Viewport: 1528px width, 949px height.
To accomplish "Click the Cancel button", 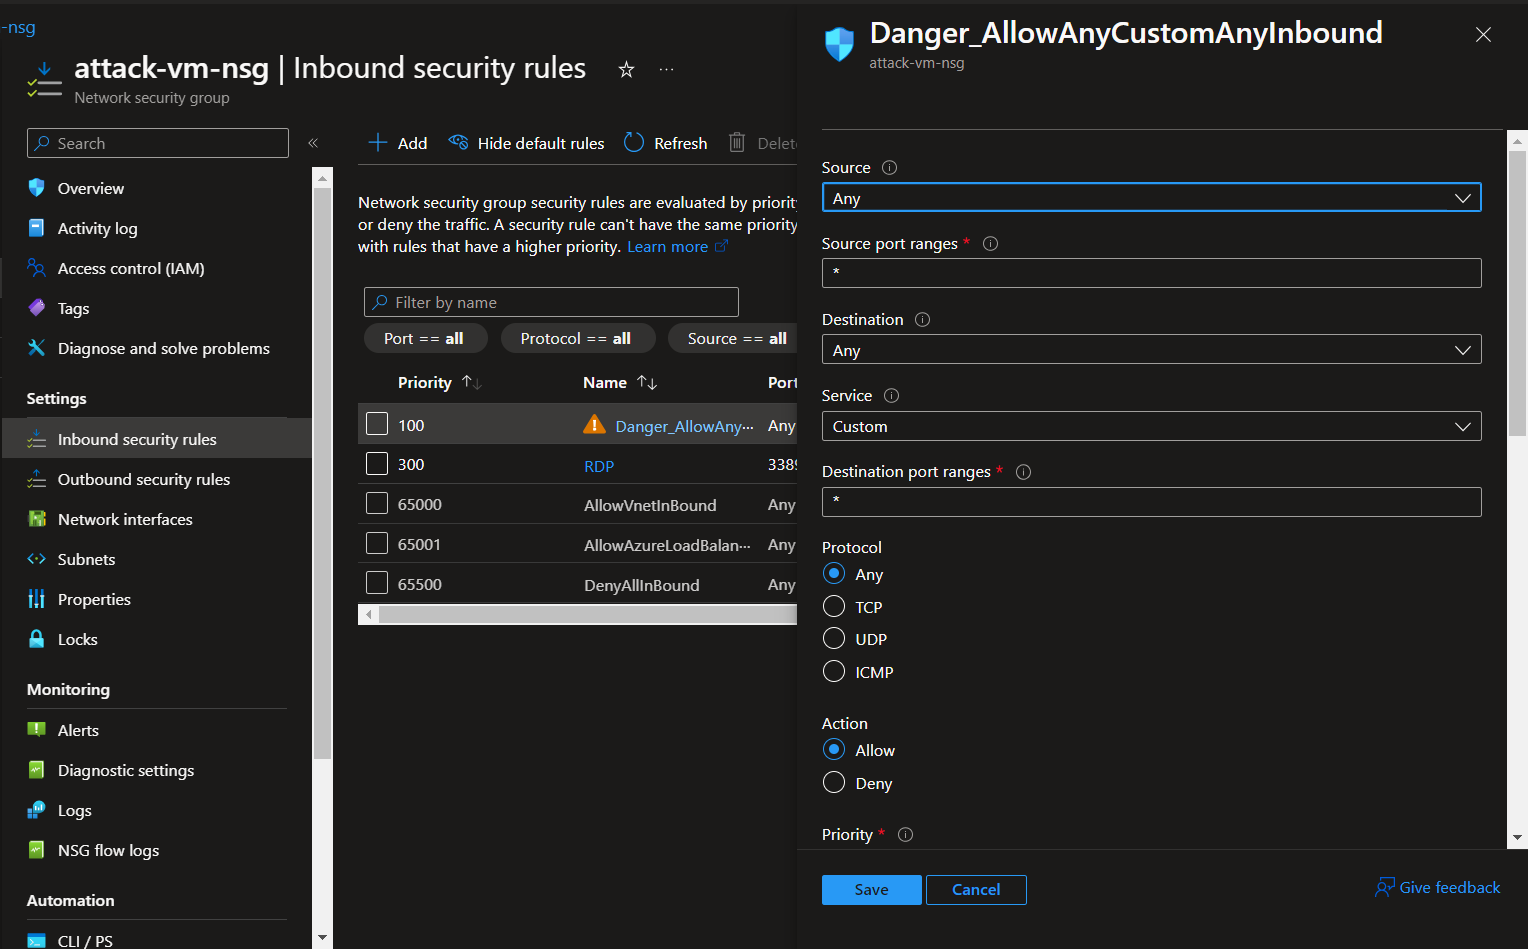I will (976, 890).
